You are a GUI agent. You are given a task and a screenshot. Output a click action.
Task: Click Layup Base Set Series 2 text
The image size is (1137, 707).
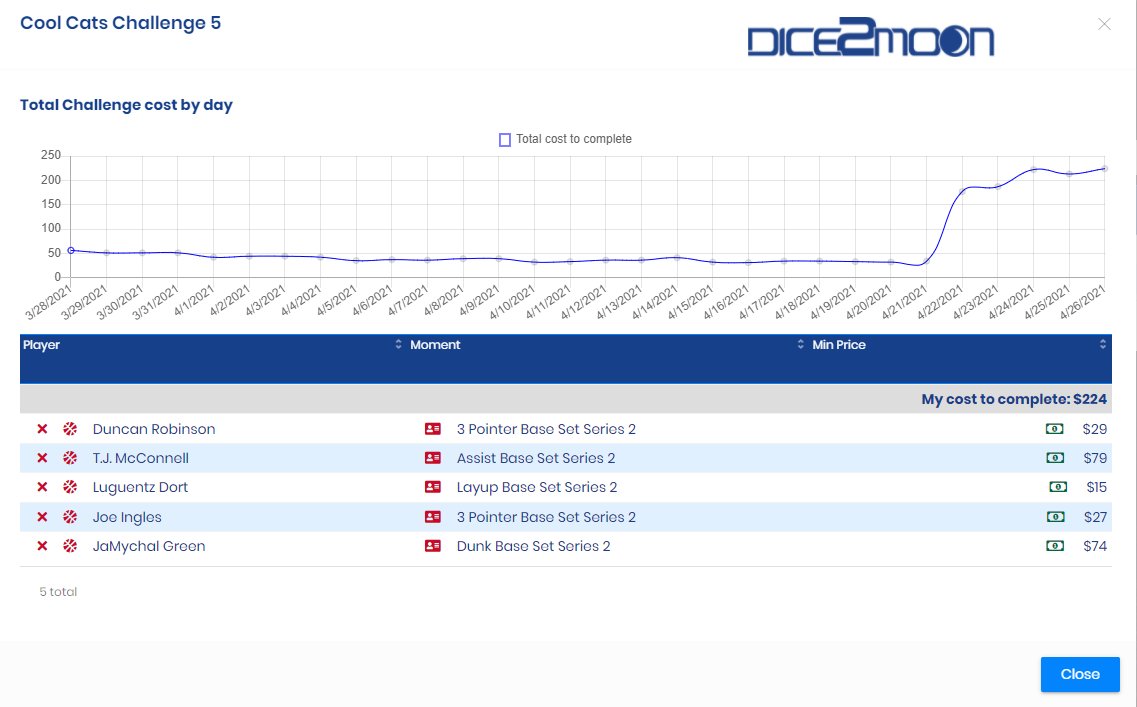tap(537, 487)
